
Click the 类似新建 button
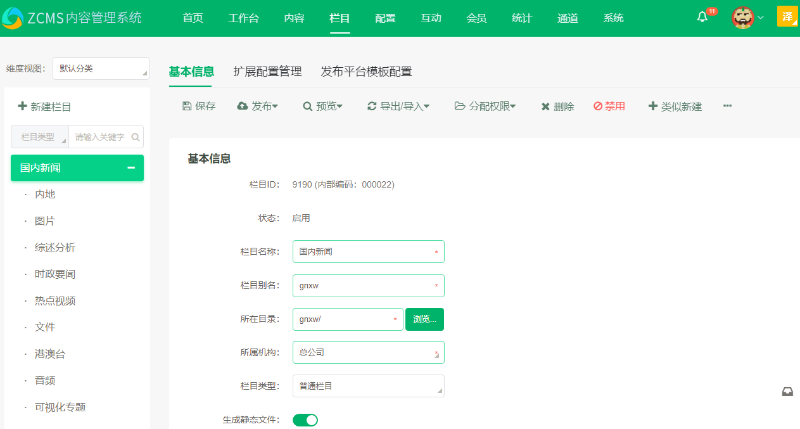click(675, 106)
